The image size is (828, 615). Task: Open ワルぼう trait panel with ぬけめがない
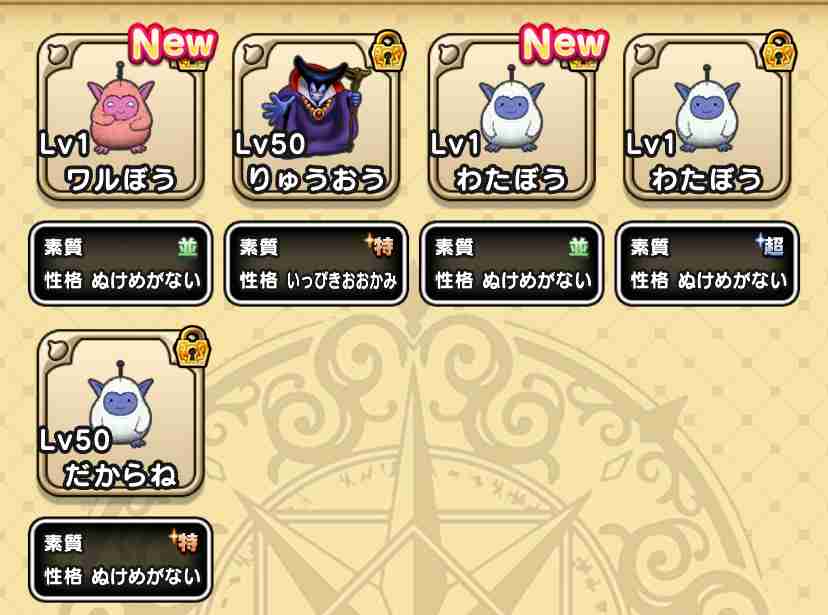pyautogui.click(x=121, y=264)
